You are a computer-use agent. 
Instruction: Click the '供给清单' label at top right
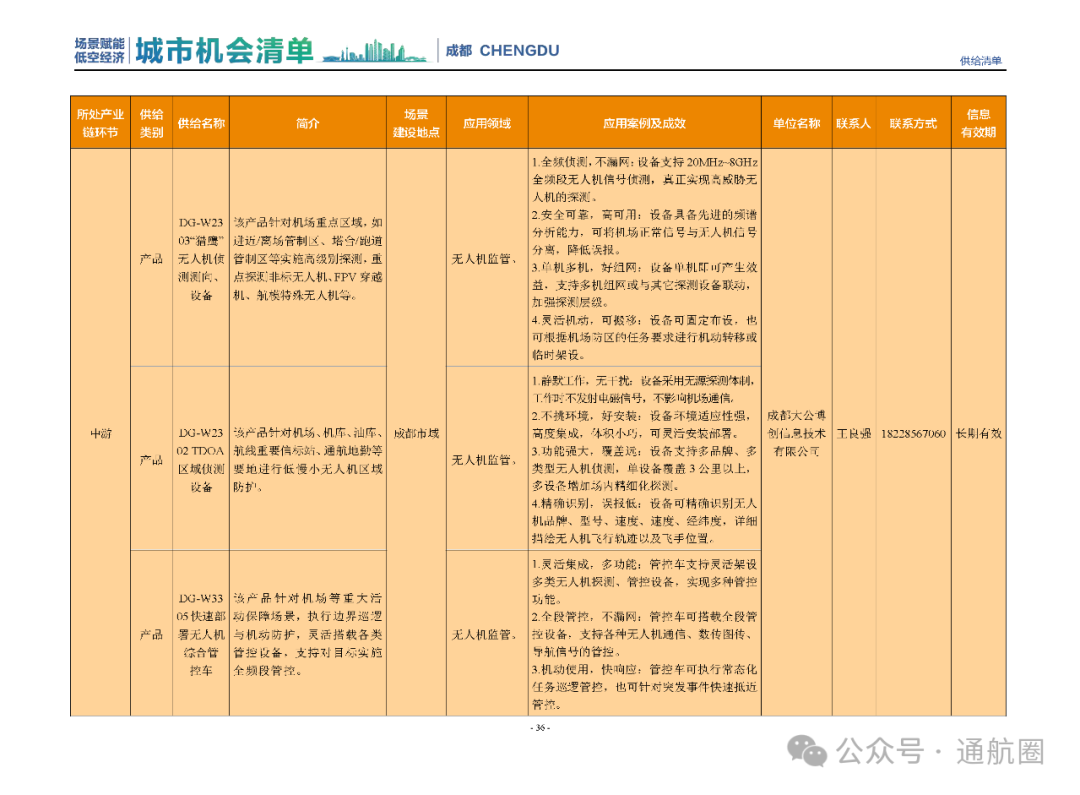pos(980,61)
